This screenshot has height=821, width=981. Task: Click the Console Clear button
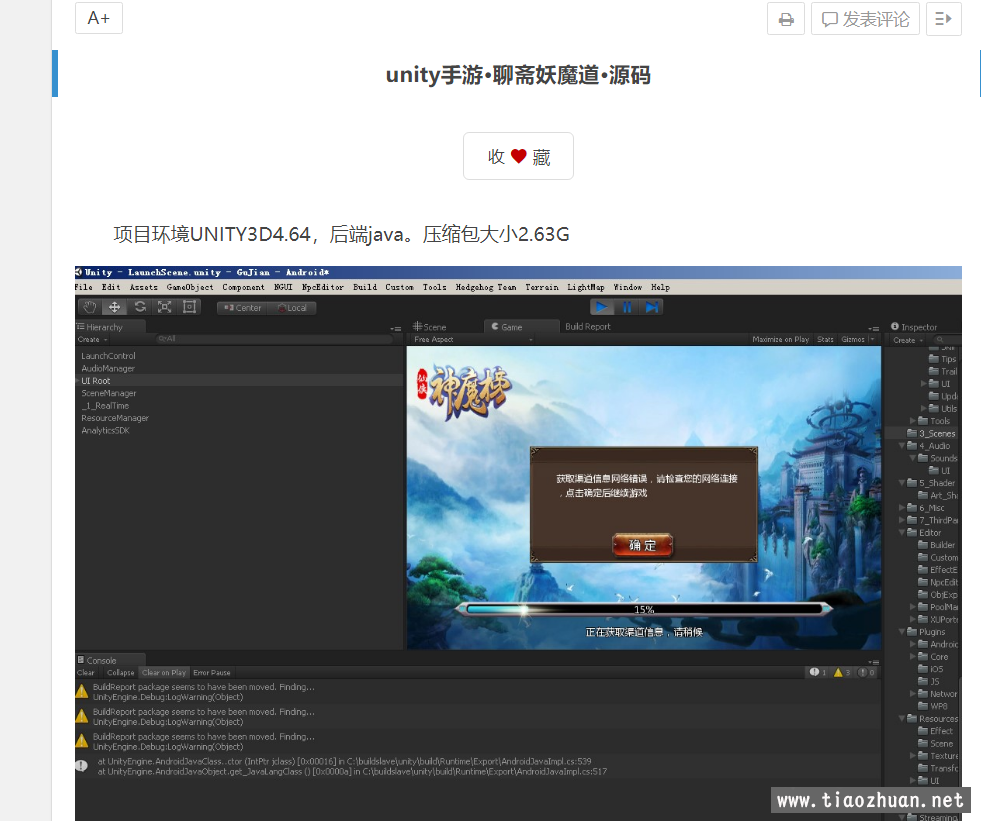click(86, 673)
